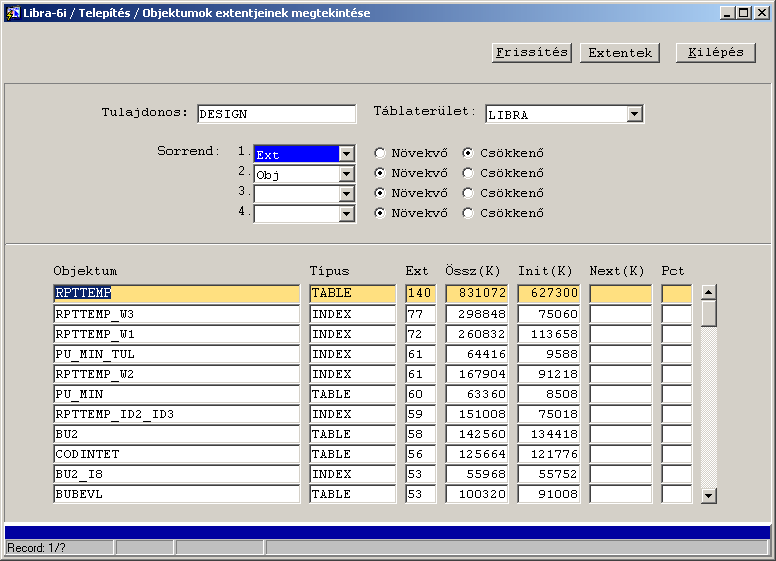776x561 pixels.
Task: Click the Libra-6i app icon in title bar
Action: [x=12, y=13]
